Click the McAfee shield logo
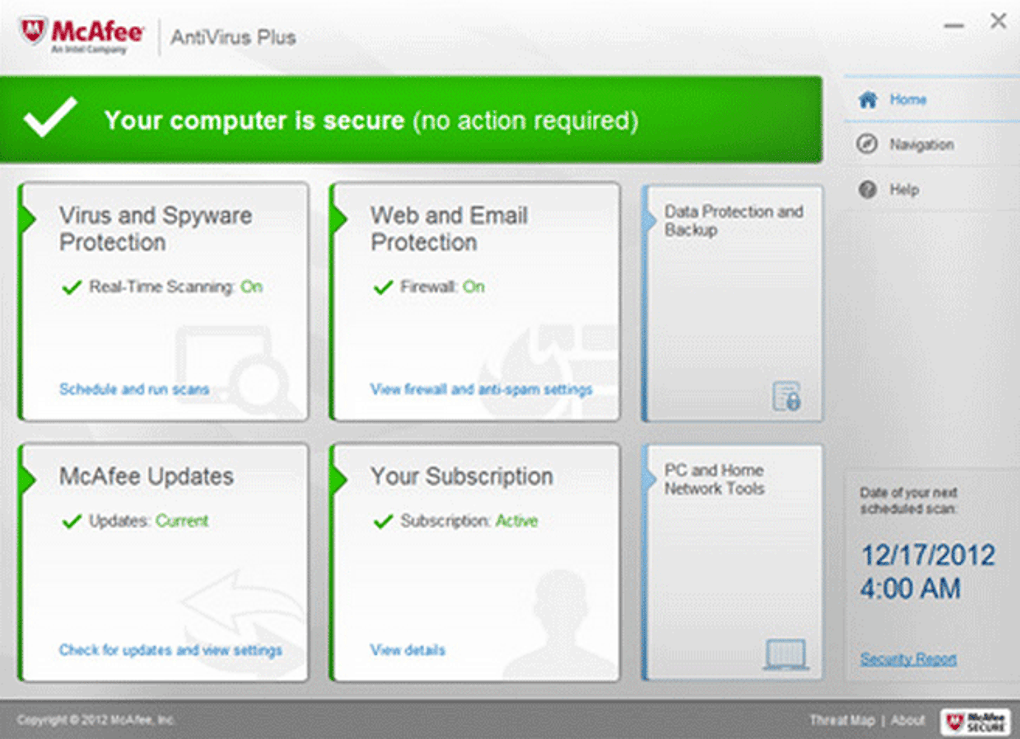The image size is (1020, 739). click(34, 31)
